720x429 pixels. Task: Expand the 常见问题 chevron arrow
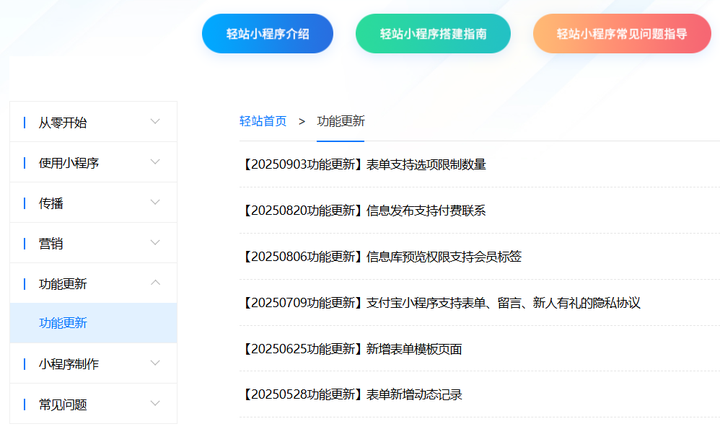click(155, 404)
